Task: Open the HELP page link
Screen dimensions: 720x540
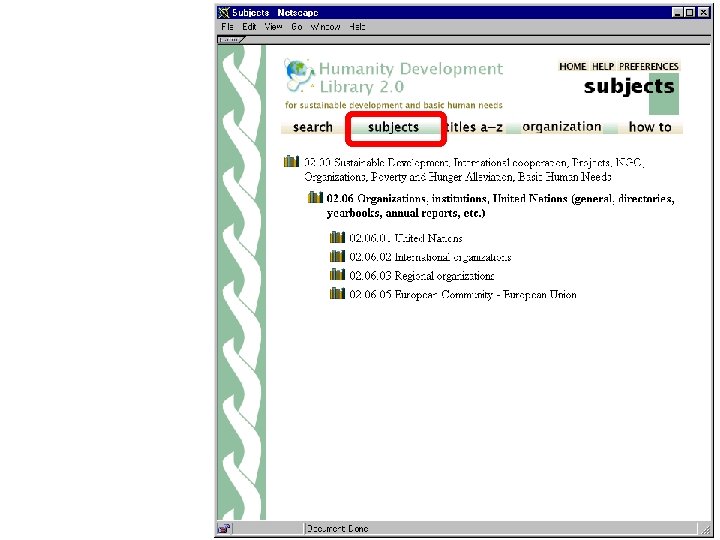Action: (x=603, y=67)
